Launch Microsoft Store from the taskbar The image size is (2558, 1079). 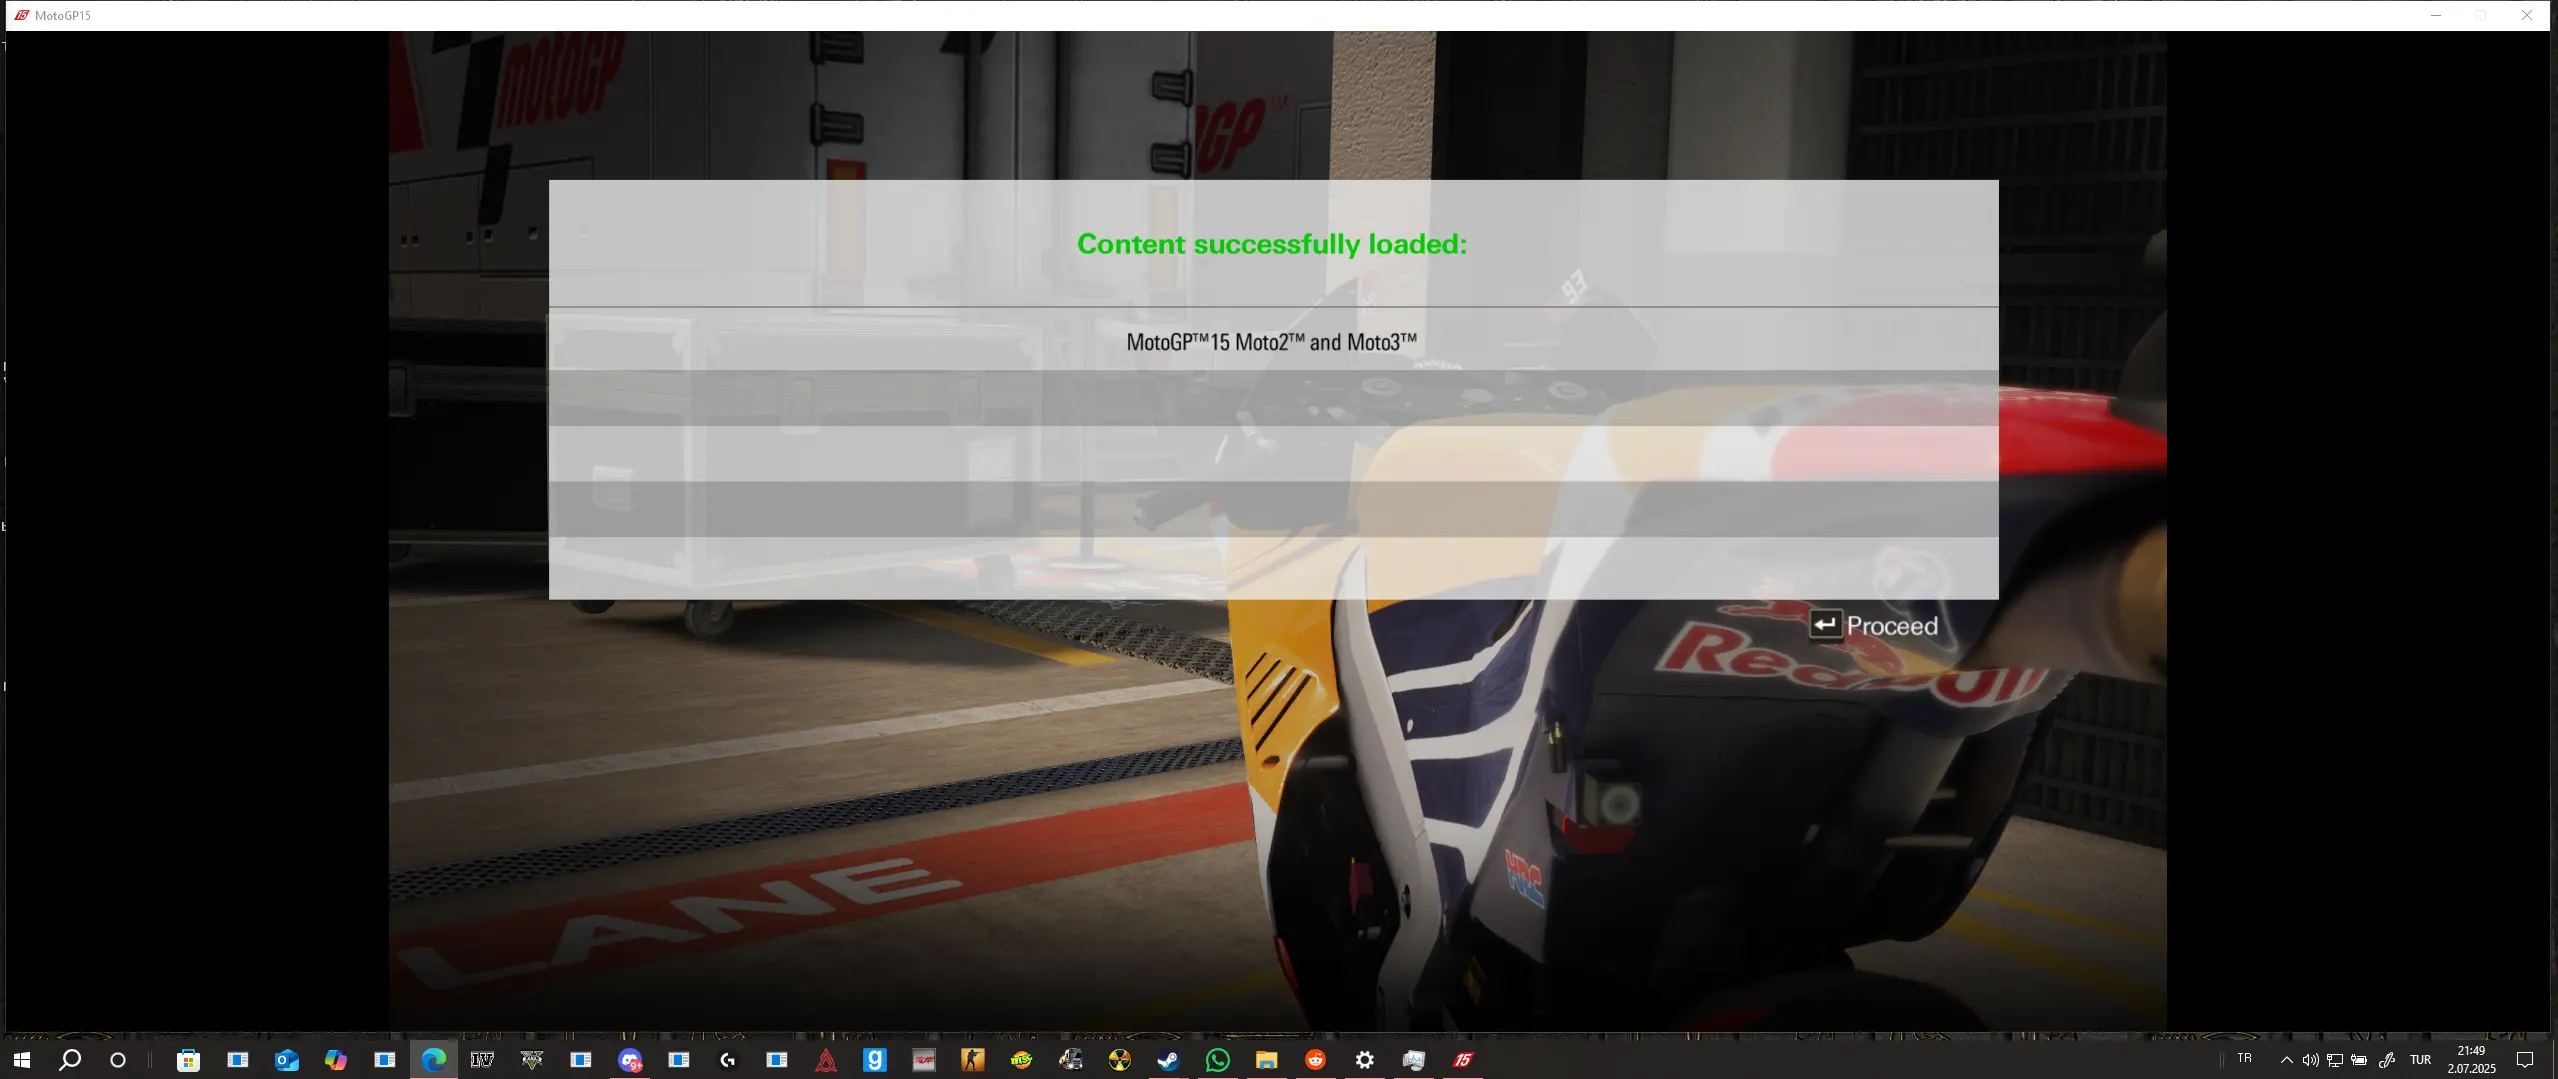coord(188,1060)
